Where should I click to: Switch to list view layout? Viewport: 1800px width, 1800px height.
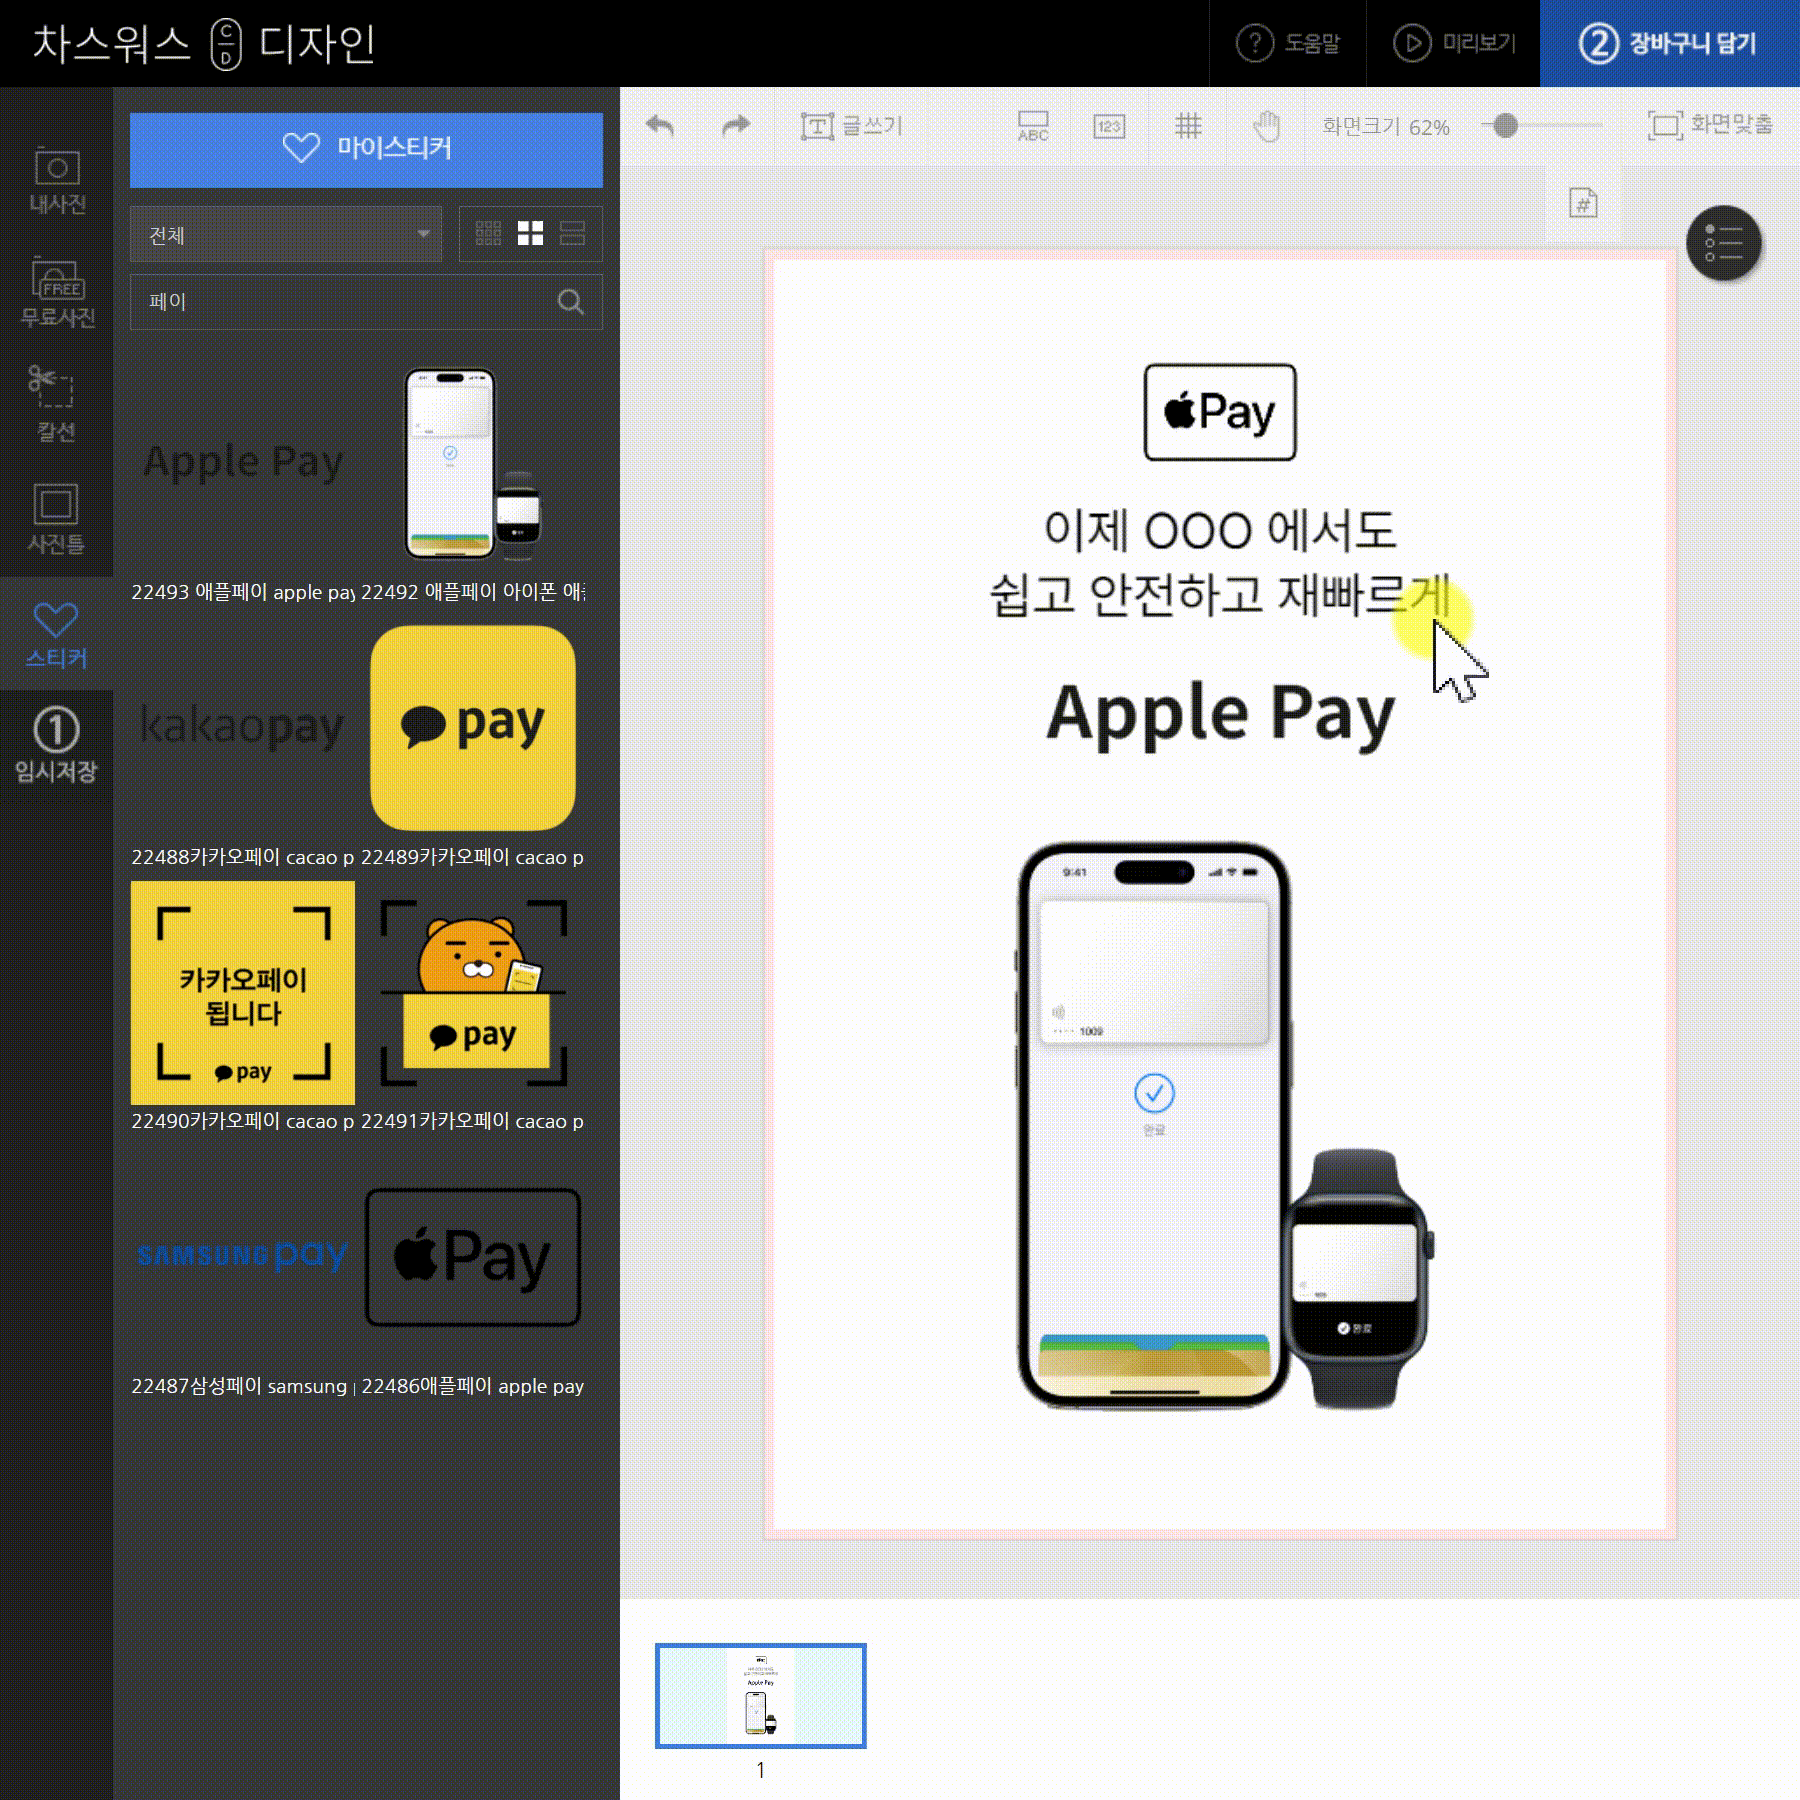tap(573, 234)
